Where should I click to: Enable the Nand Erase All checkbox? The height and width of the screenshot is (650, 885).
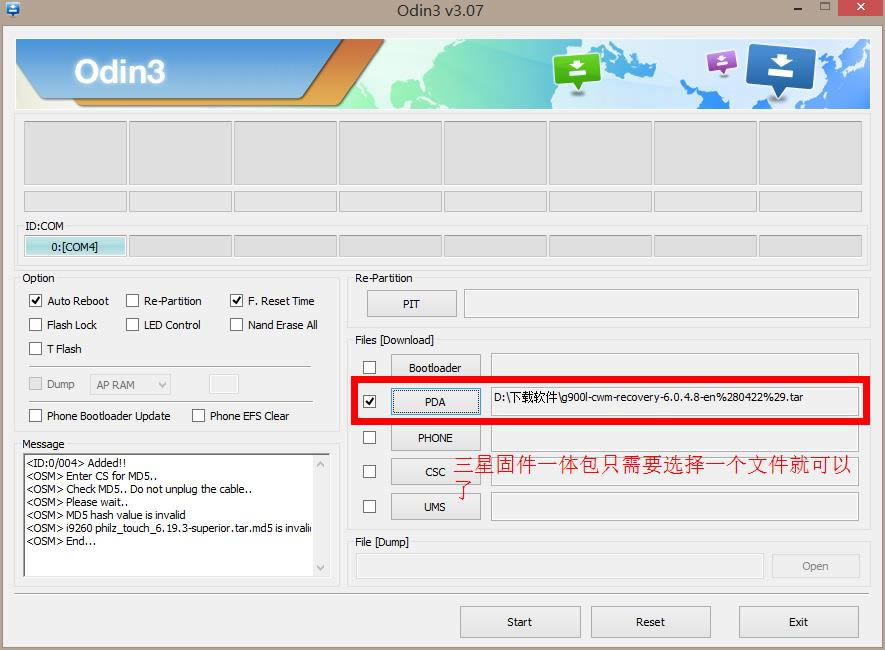tap(237, 325)
